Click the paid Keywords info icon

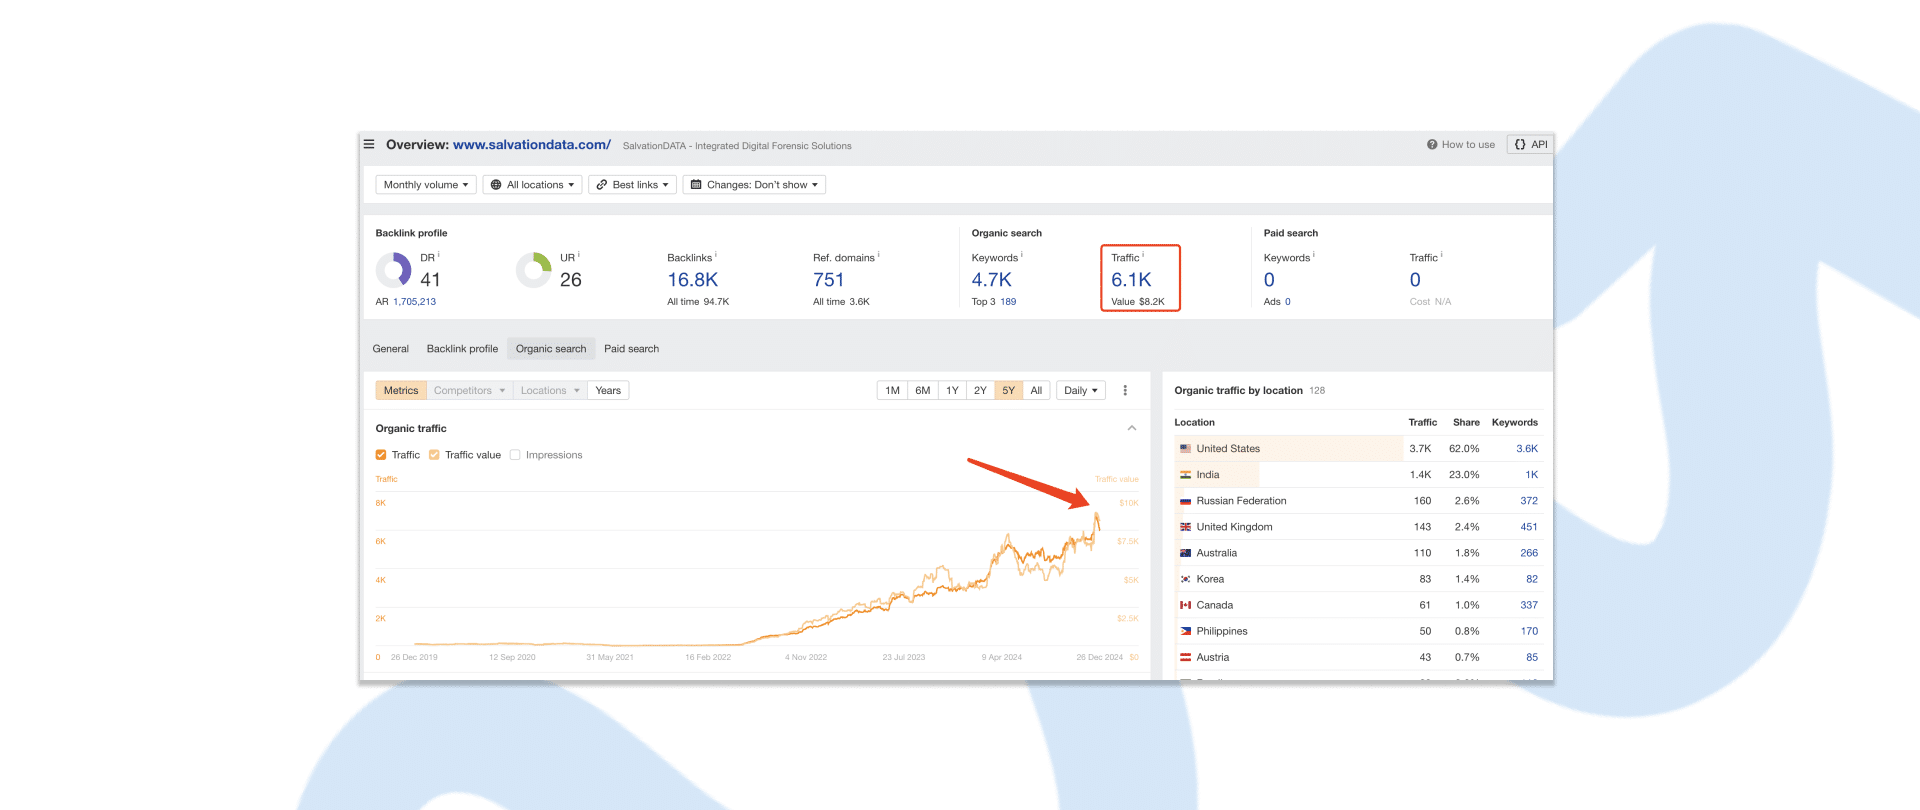click(x=1314, y=255)
